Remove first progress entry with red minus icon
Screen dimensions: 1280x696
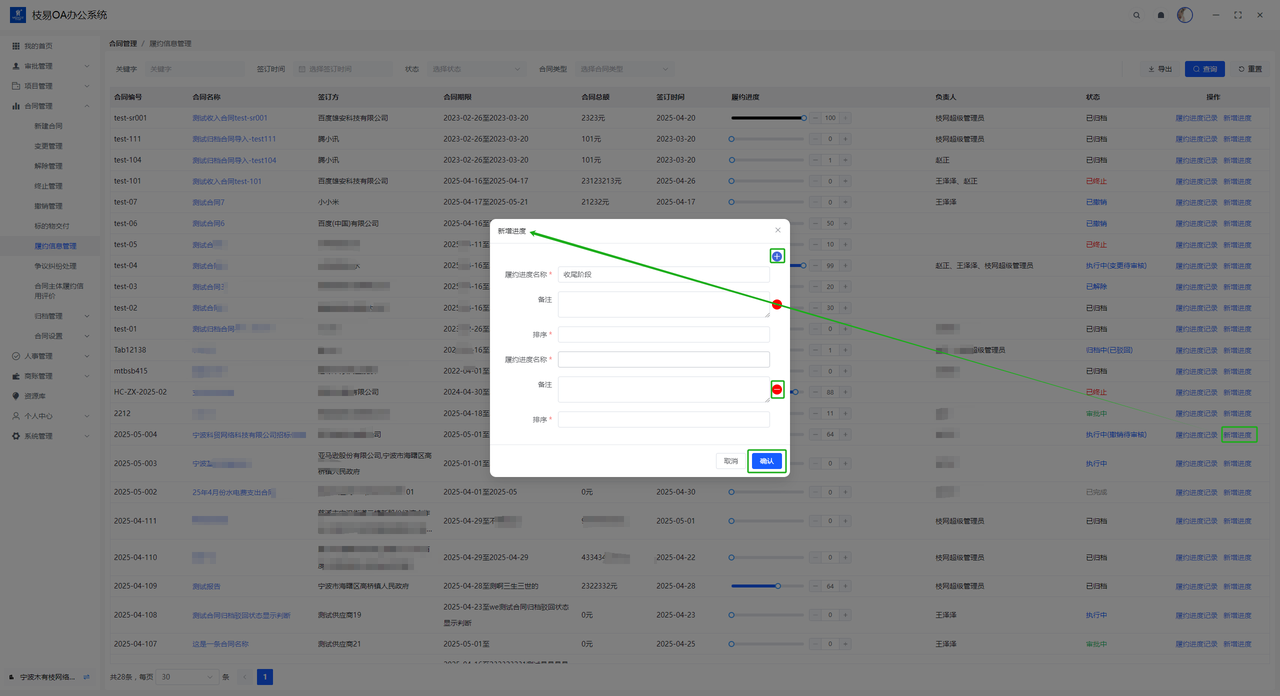pyautogui.click(x=777, y=304)
